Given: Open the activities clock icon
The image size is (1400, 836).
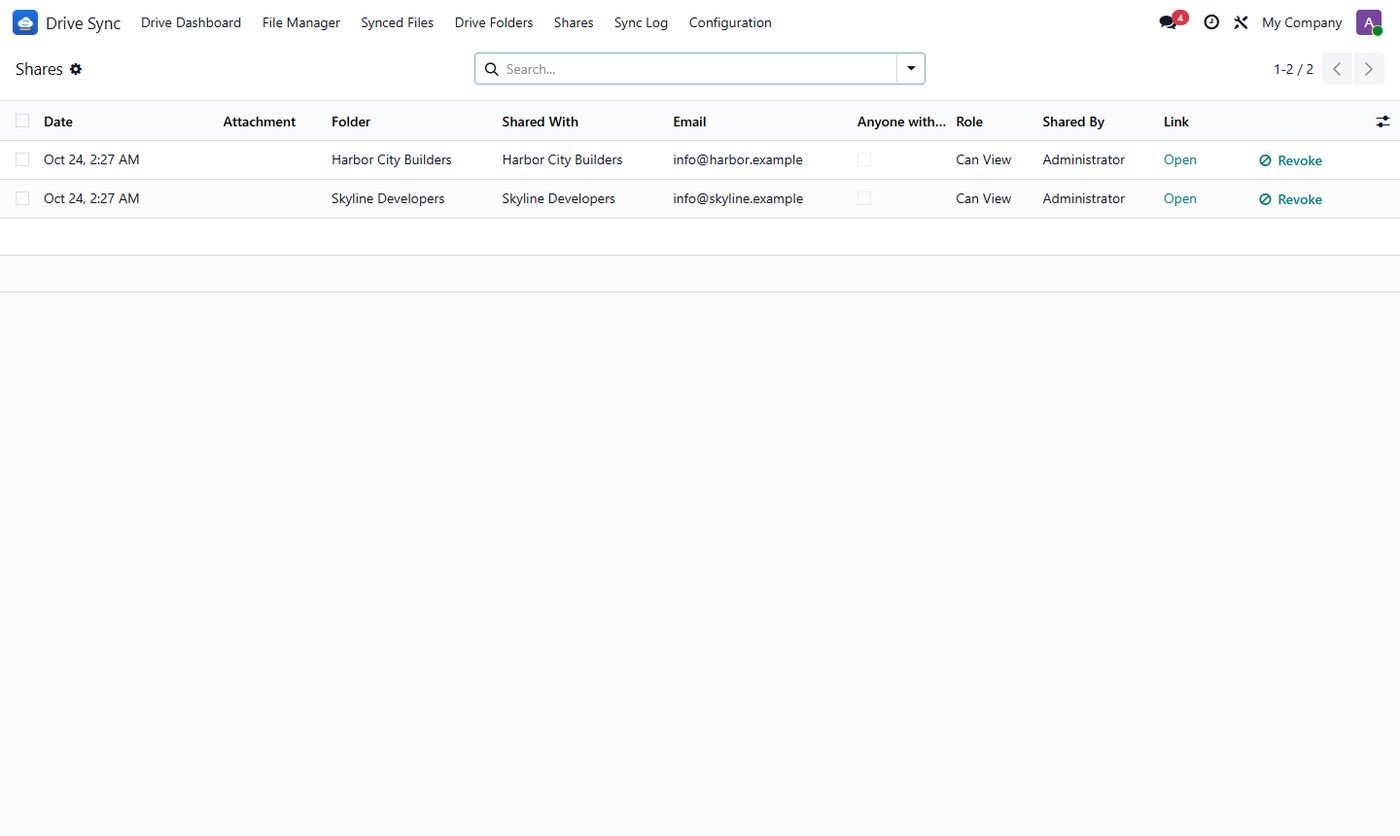Looking at the screenshot, I should click(x=1211, y=22).
